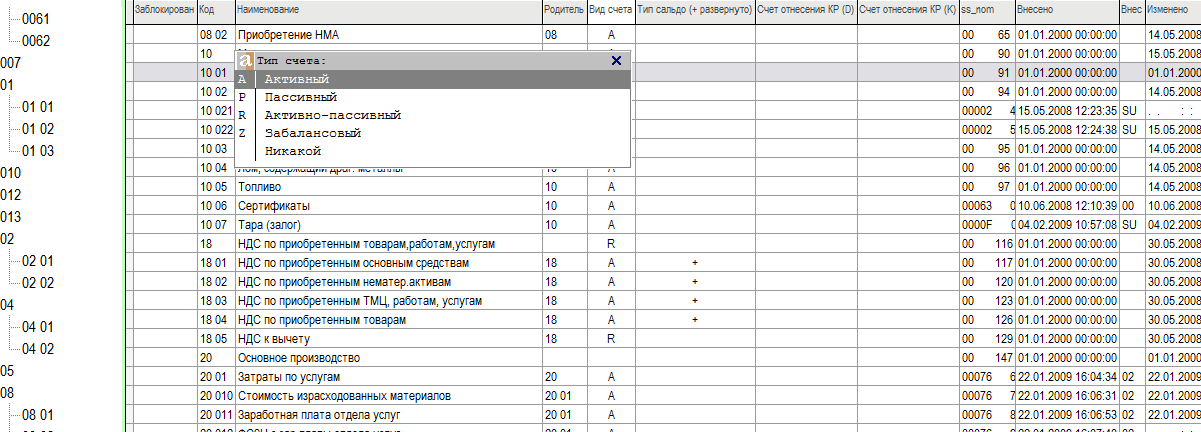The width and height of the screenshot is (1201, 432).
Task: Click 'НДС по приобретенным нематер.активам' row
Action: click(388, 282)
